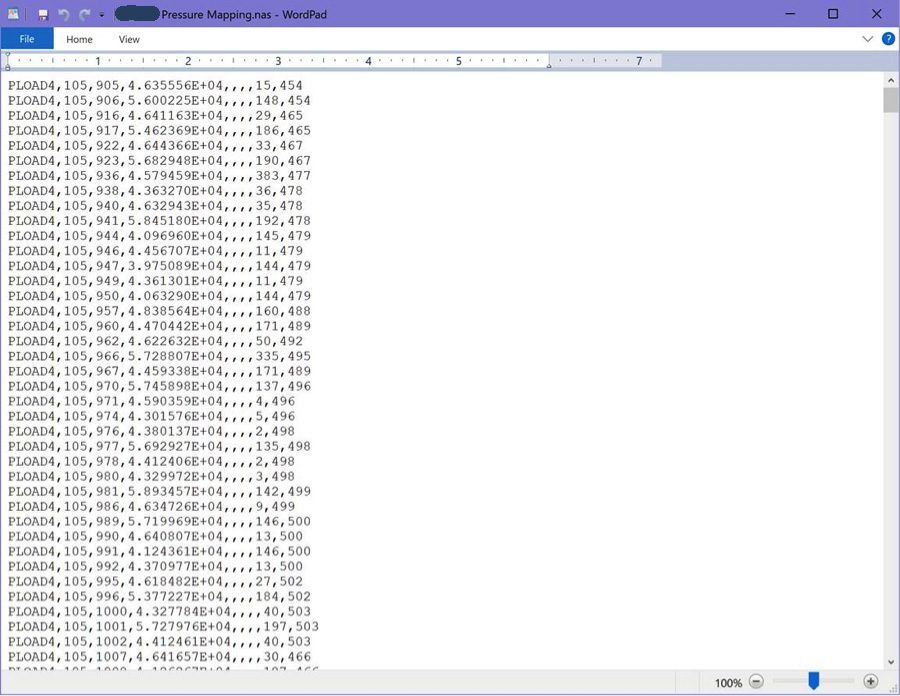
Task: Click line PLOAD4,105,970,5.745898E+04
Action: (159, 386)
